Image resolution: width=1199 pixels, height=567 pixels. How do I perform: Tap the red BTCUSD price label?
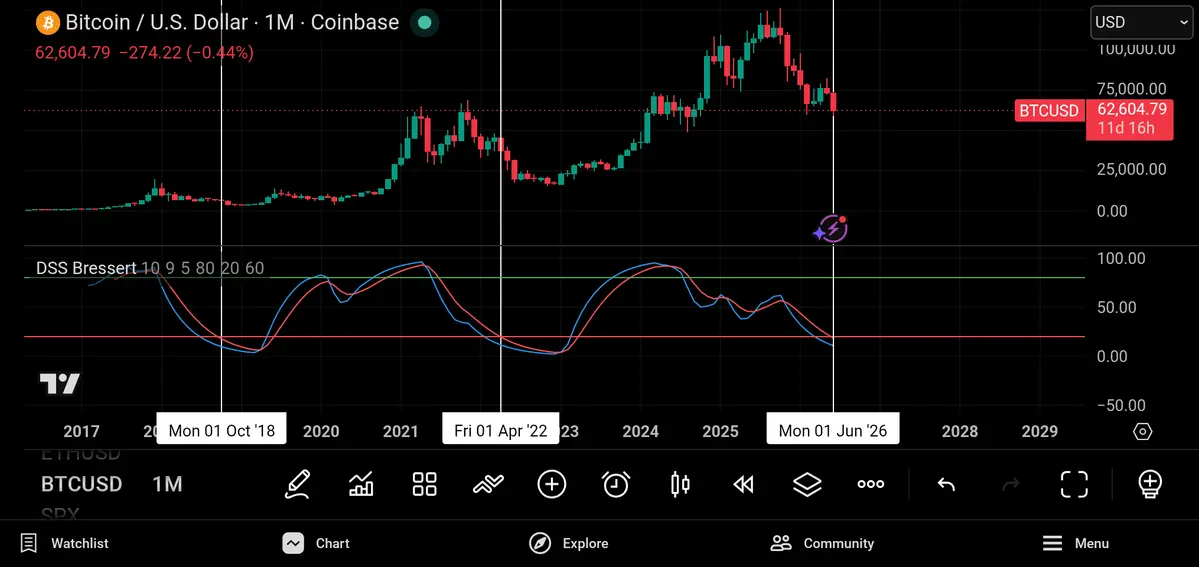1048,110
